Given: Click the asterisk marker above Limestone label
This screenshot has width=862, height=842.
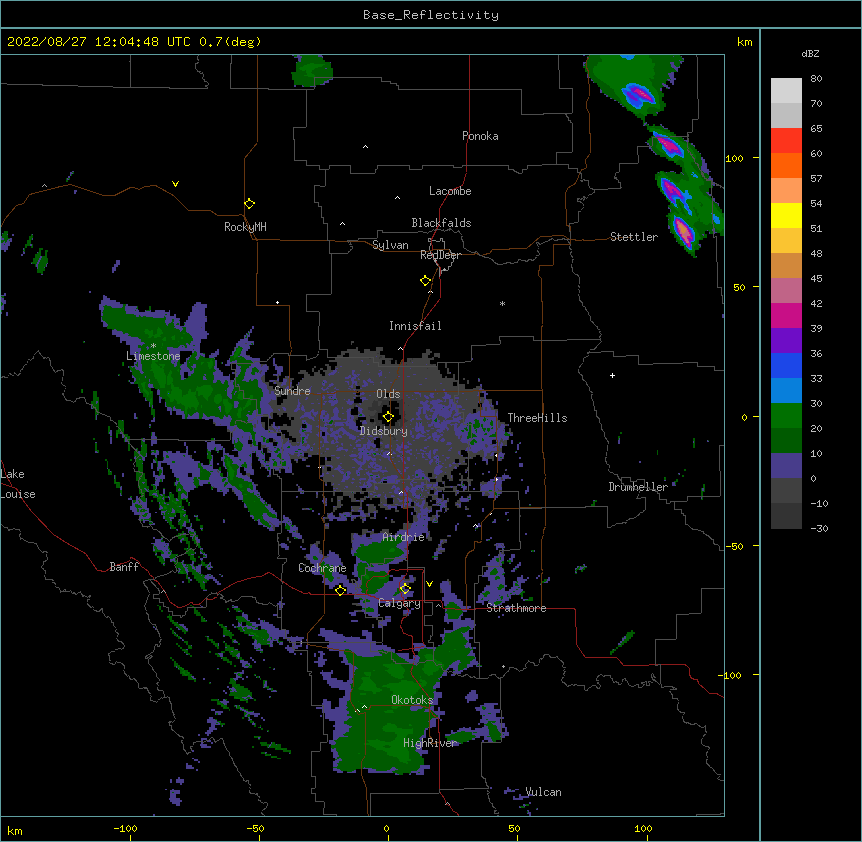Looking at the screenshot, I should (x=153, y=346).
